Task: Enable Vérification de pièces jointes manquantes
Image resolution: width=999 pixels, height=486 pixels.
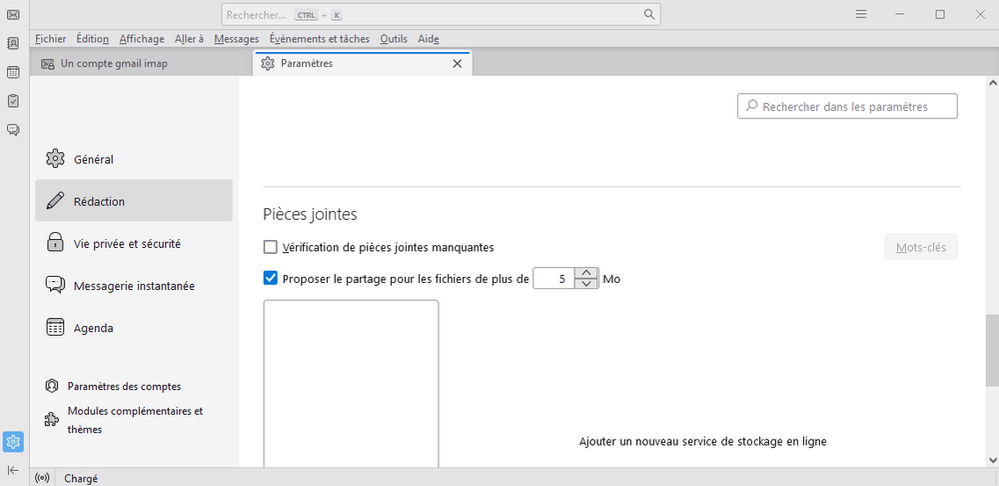Action: [x=270, y=247]
